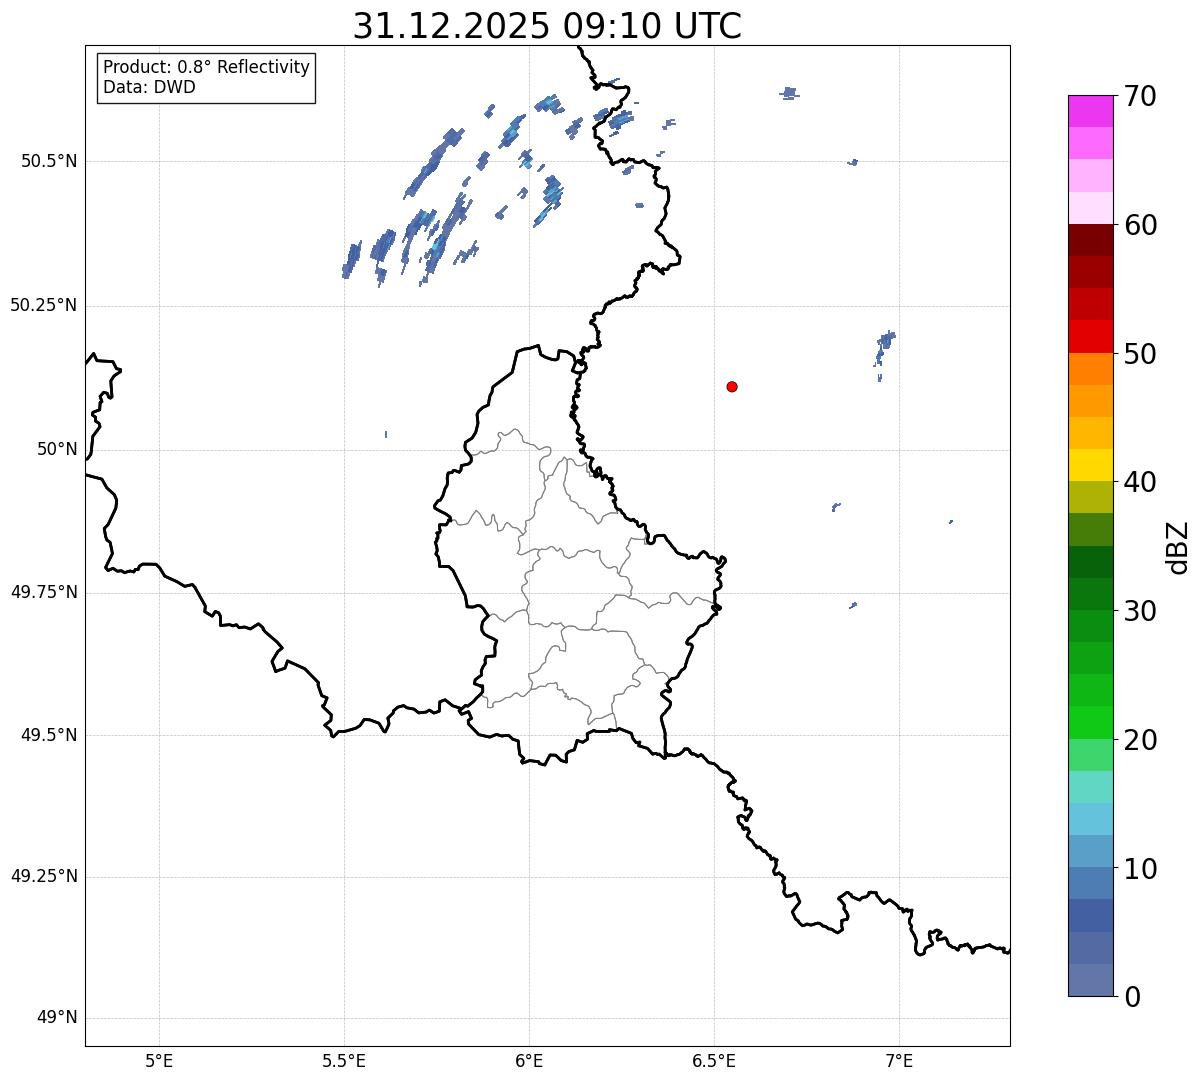Click the red location marker dot
Screen dimensions: 1202x1081
coord(732,386)
